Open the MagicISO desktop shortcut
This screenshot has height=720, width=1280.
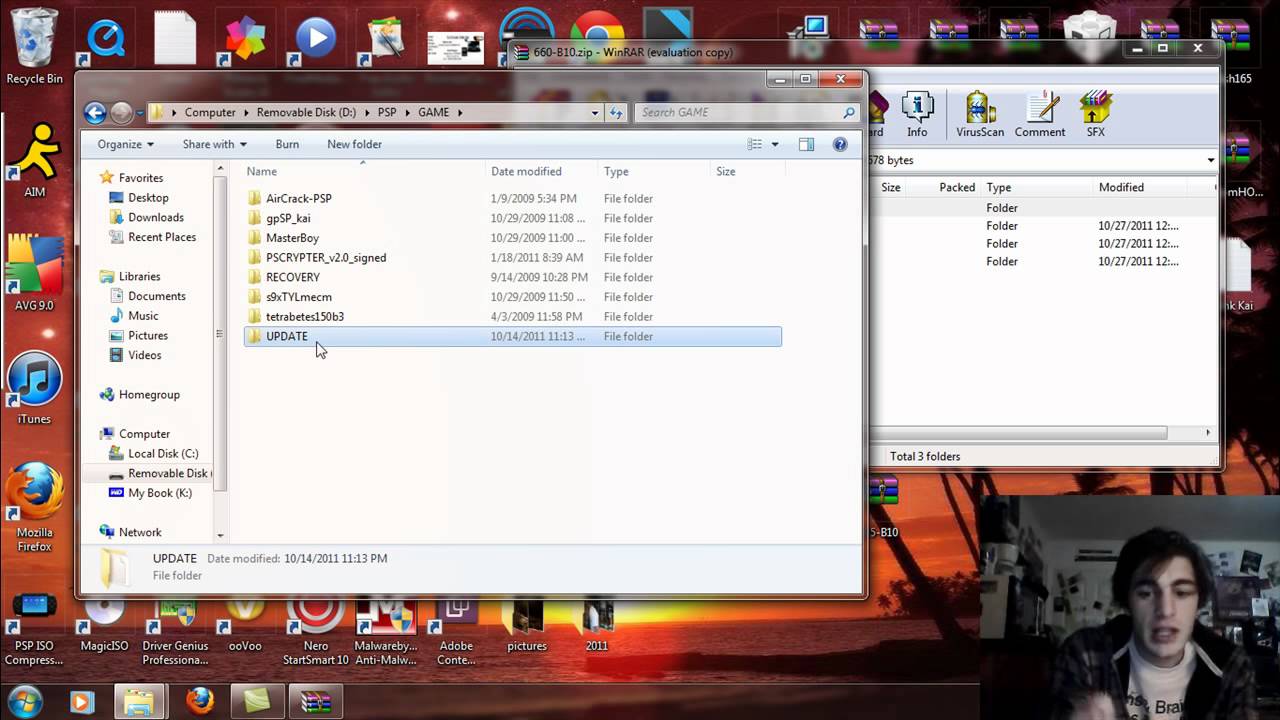[x=104, y=624]
